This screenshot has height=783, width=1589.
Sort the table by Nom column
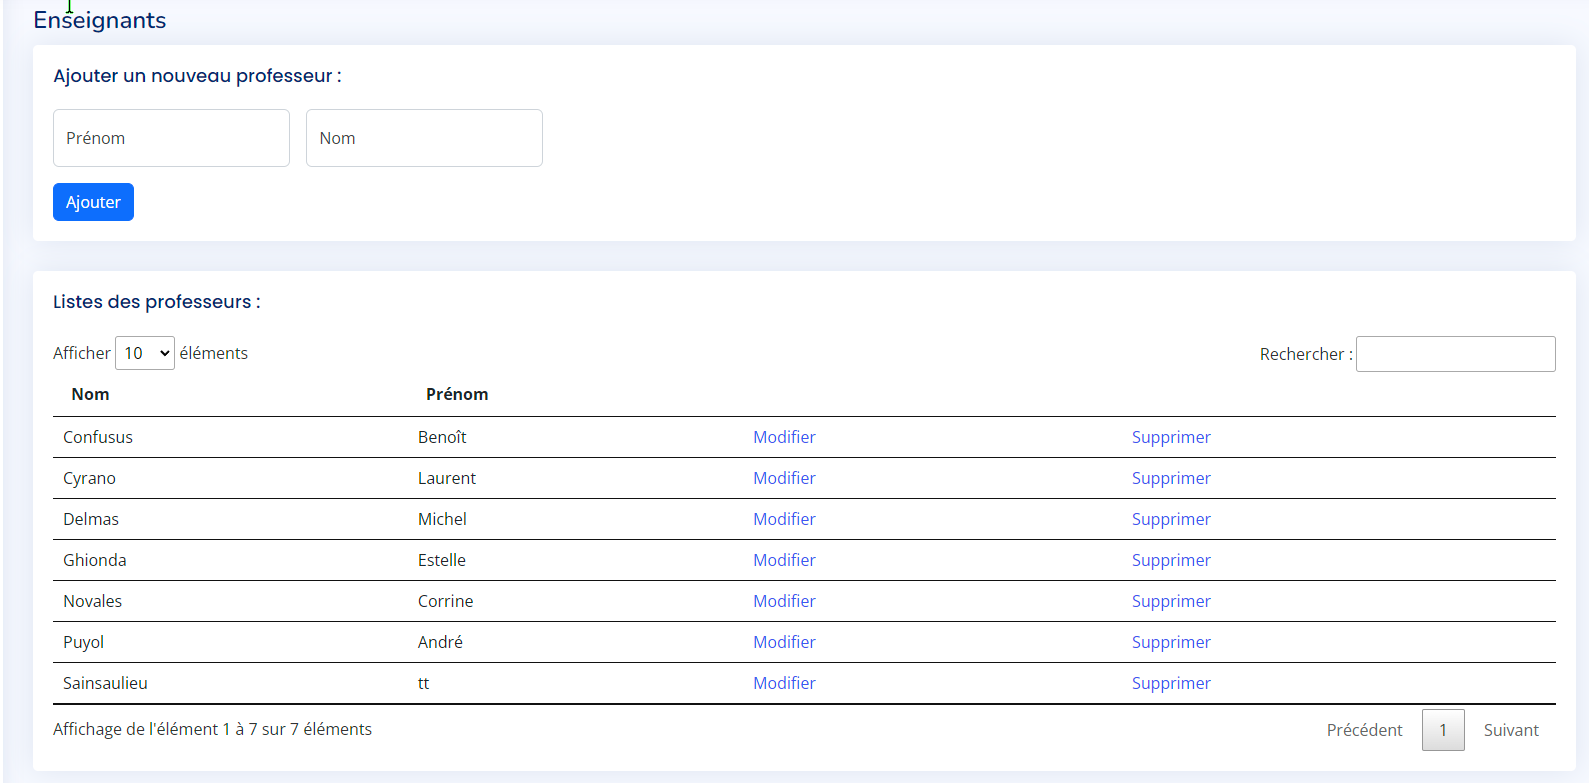(x=90, y=394)
